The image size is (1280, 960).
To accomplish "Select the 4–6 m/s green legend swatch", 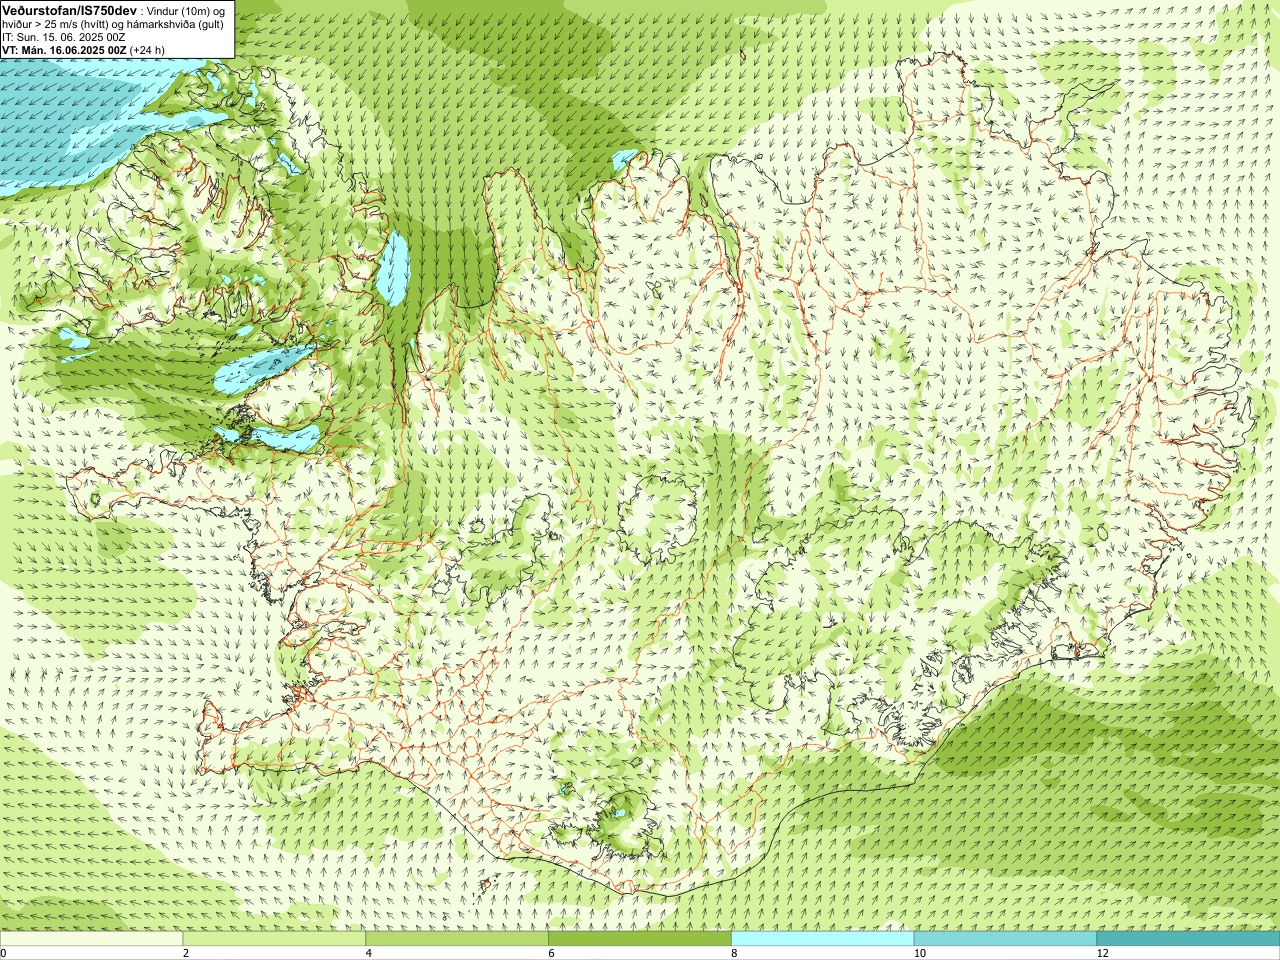I will click(x=457, y=939).
